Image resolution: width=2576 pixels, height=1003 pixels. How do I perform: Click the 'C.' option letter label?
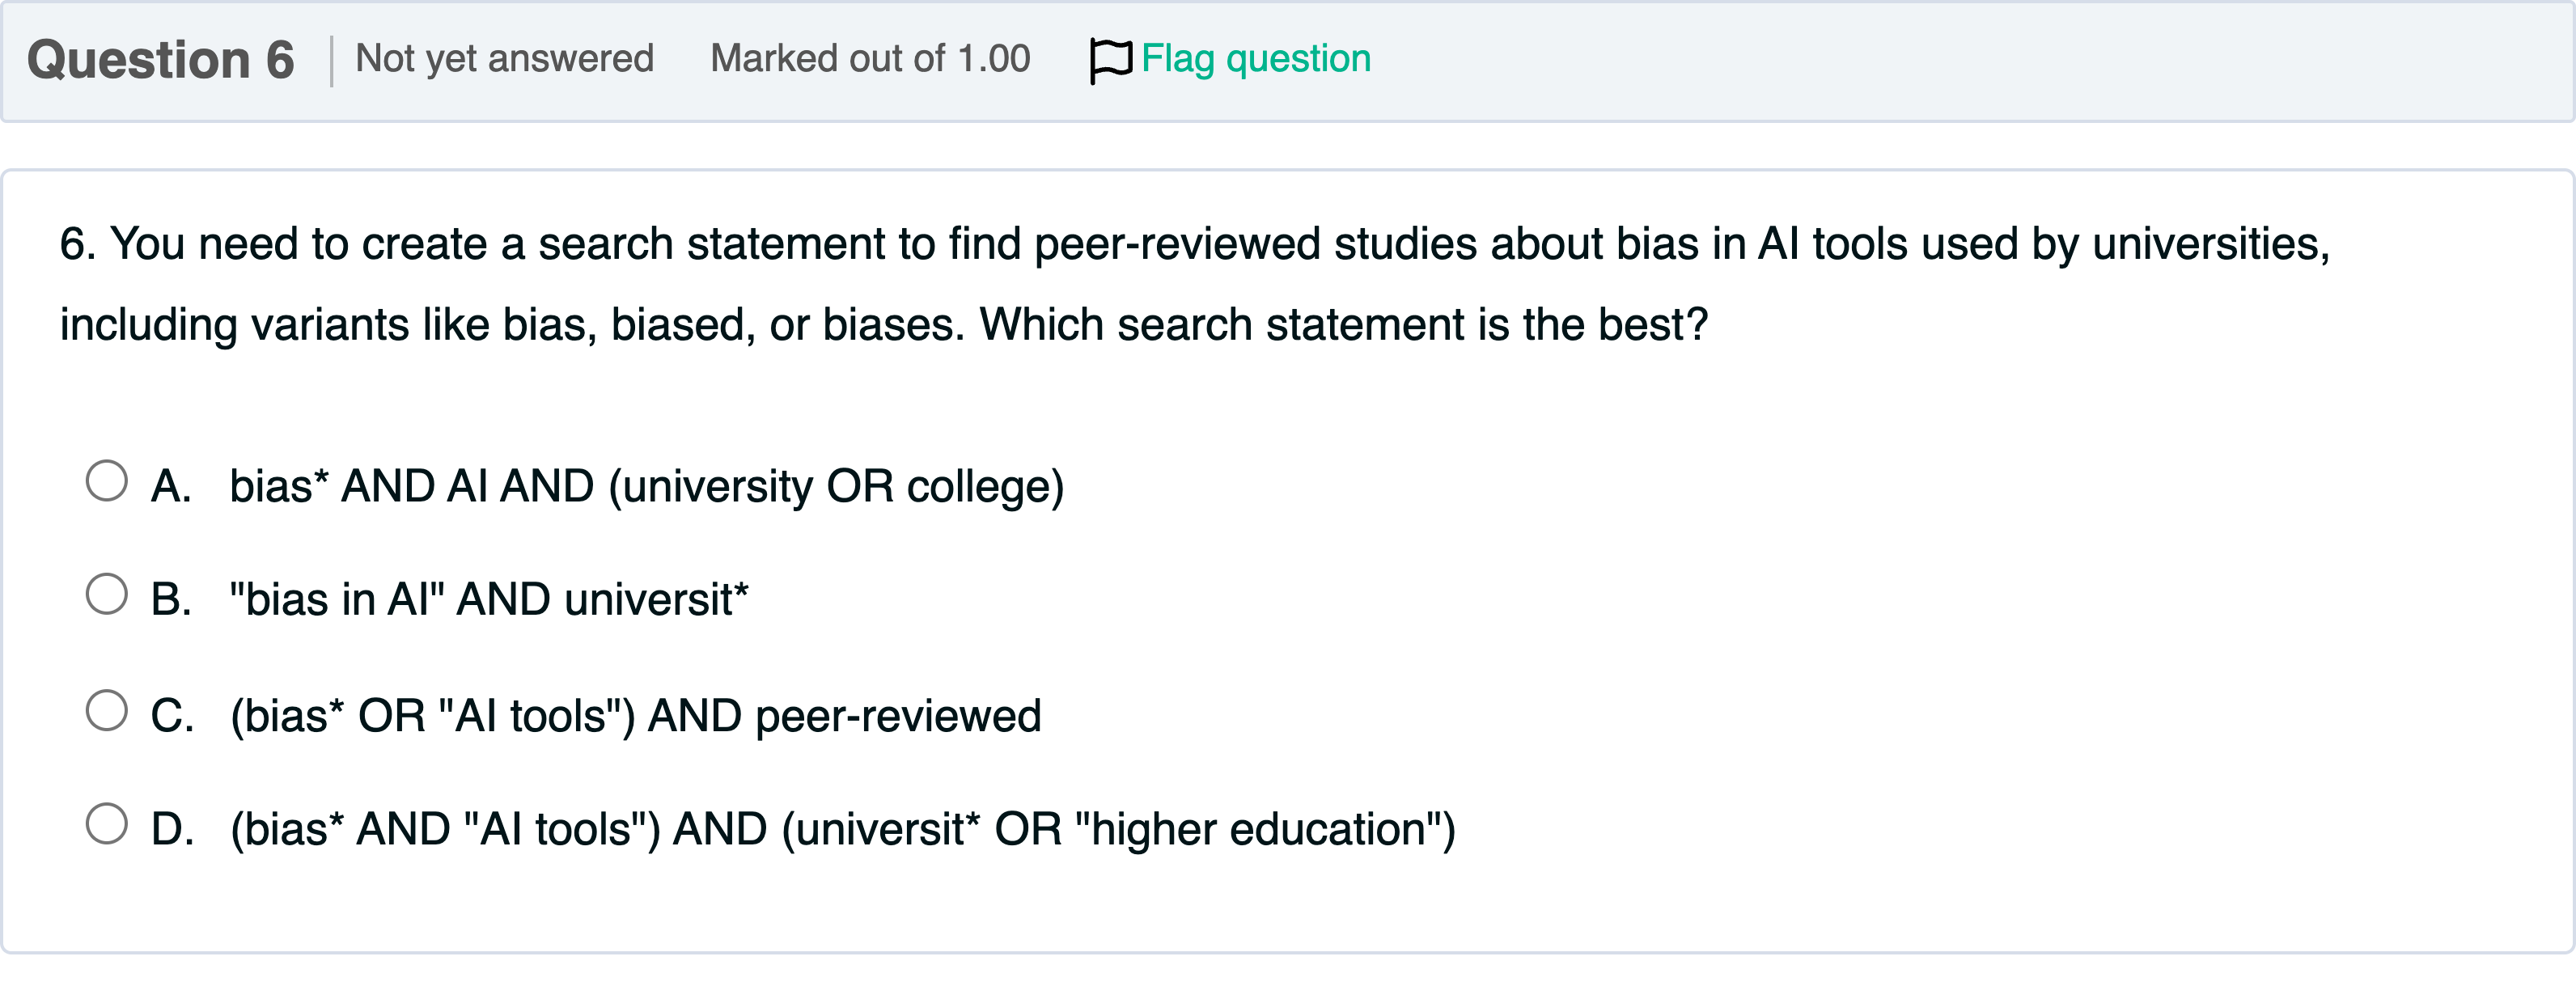(x=172, y=716)
